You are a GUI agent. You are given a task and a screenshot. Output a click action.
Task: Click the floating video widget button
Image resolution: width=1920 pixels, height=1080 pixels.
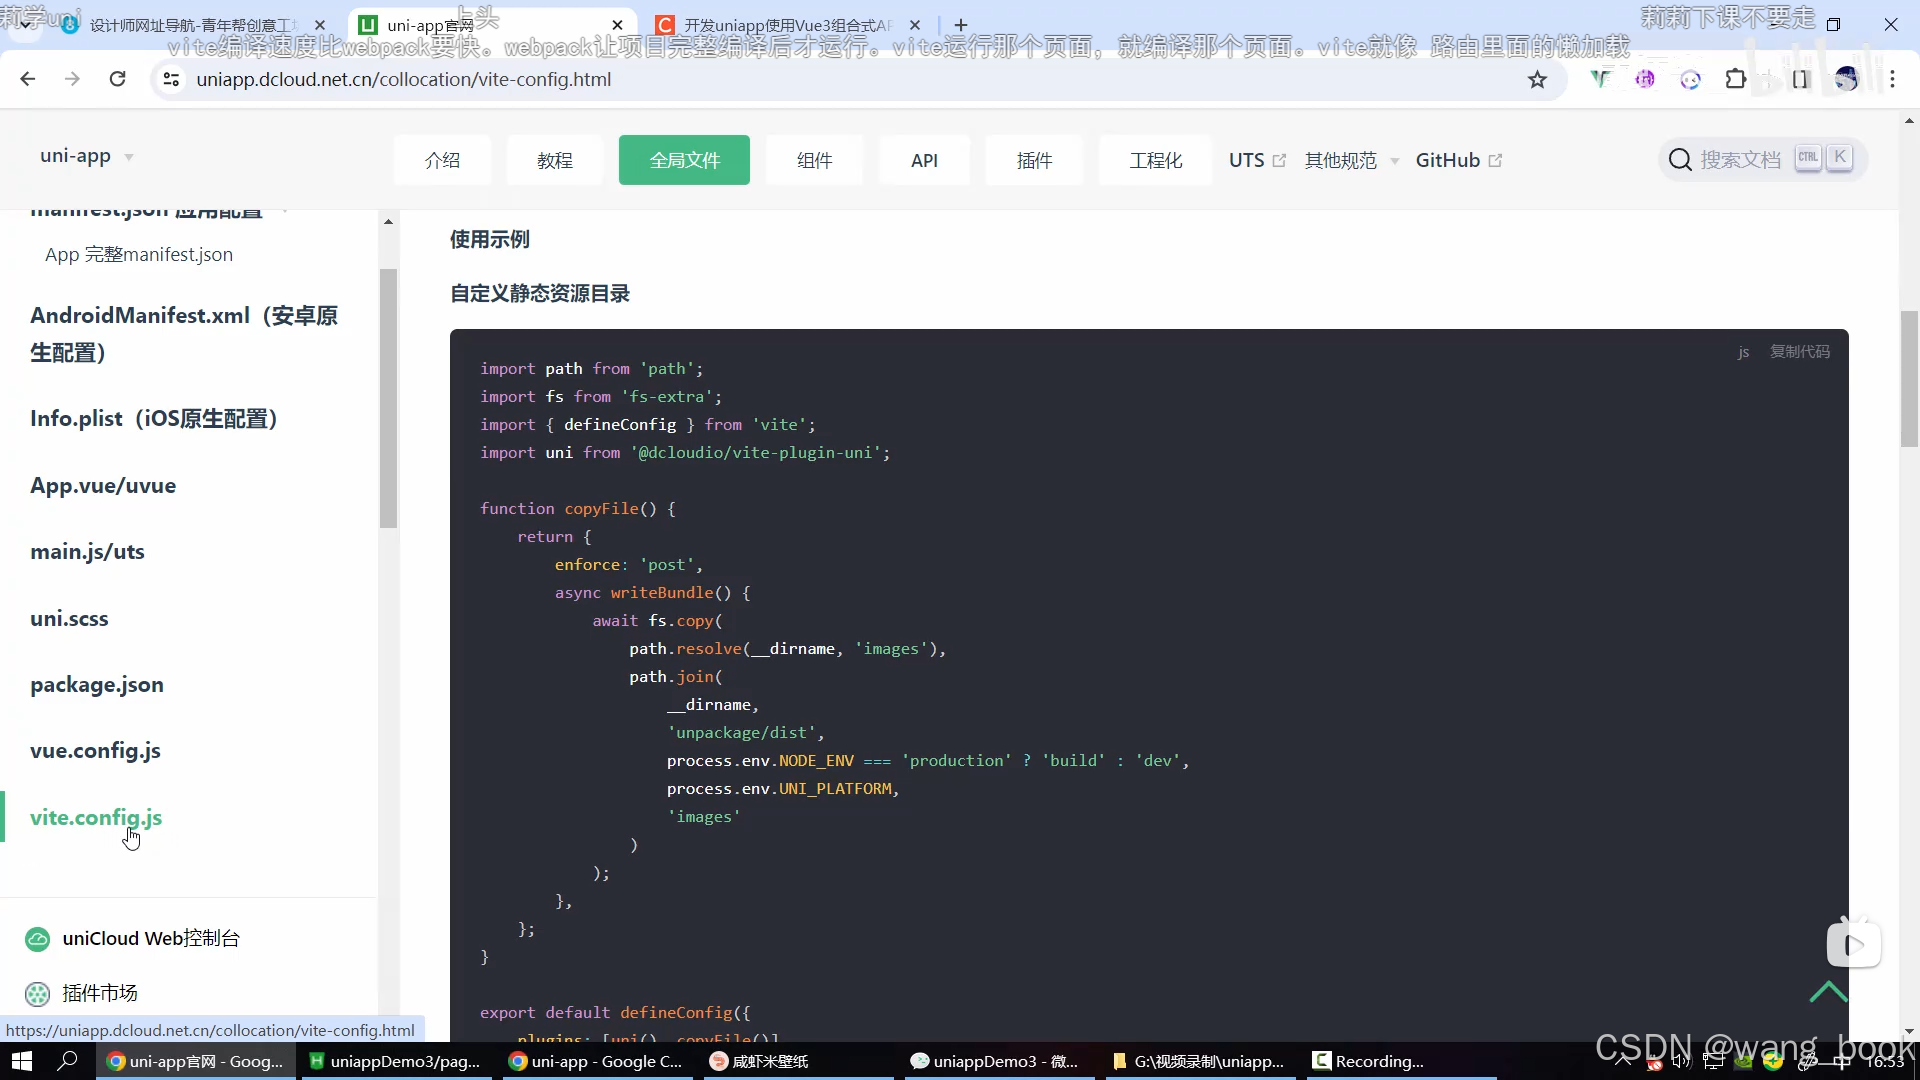click(x=1854, y=944)
